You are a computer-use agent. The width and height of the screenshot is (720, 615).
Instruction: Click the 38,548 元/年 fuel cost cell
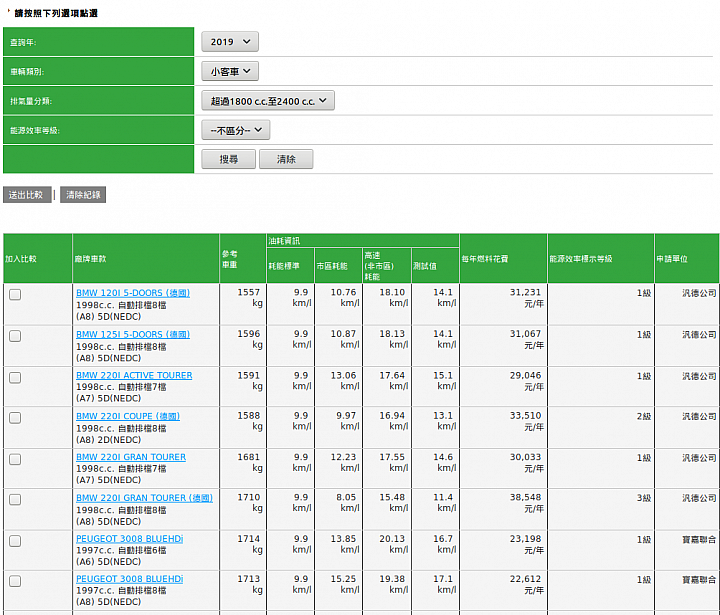pos(503,509)
